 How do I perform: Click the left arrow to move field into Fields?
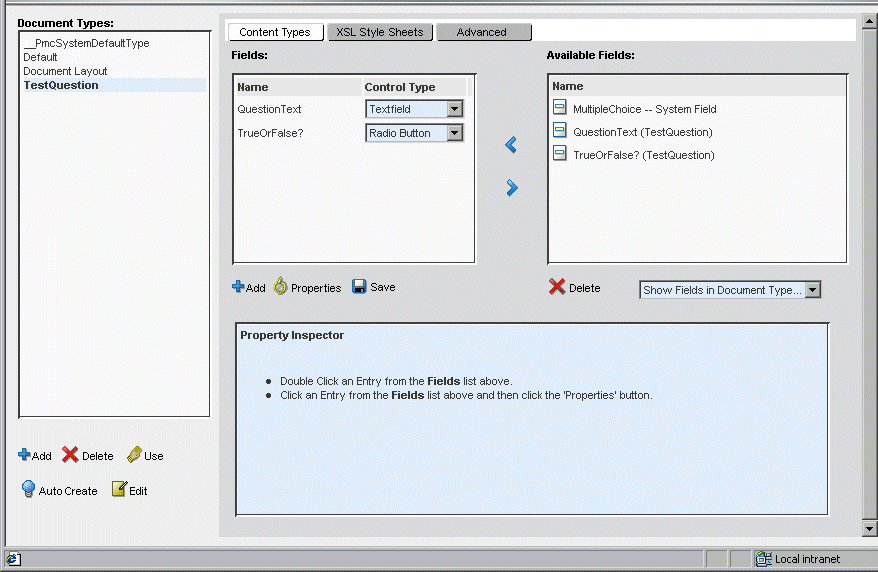511,145
